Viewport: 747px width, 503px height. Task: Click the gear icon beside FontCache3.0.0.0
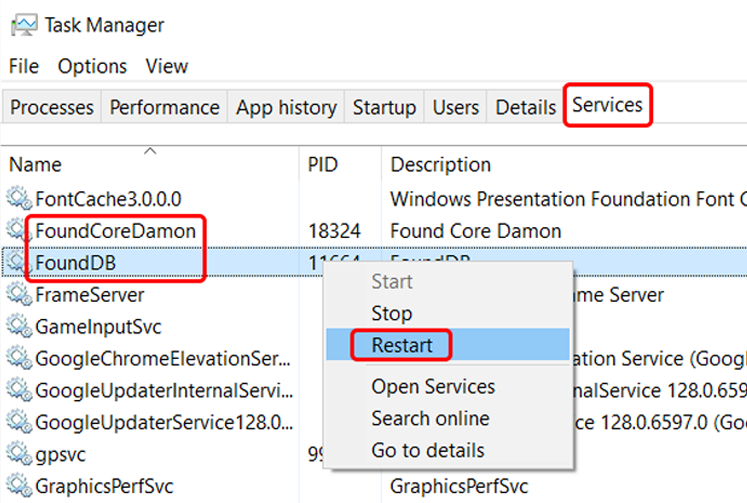coord(19,198)
